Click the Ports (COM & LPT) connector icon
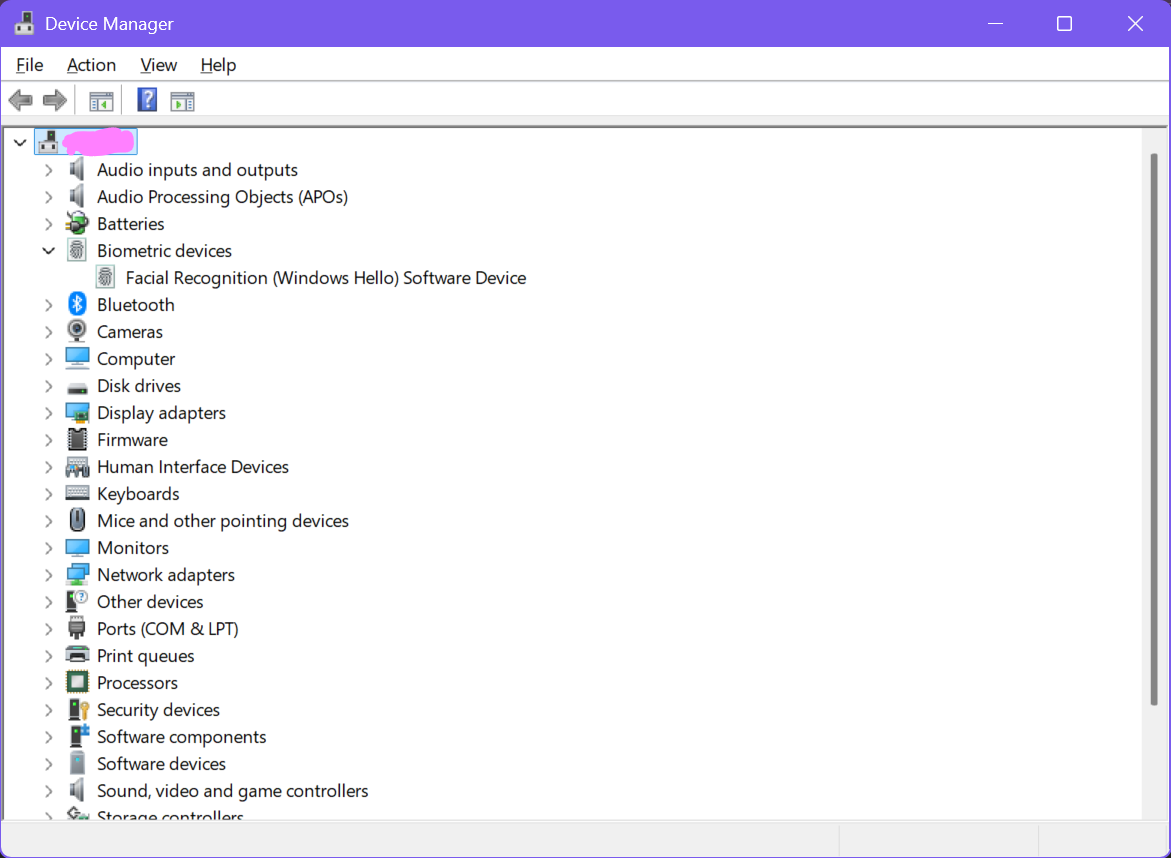Viewport: 1171px width, 858px height. click(77, 628)
